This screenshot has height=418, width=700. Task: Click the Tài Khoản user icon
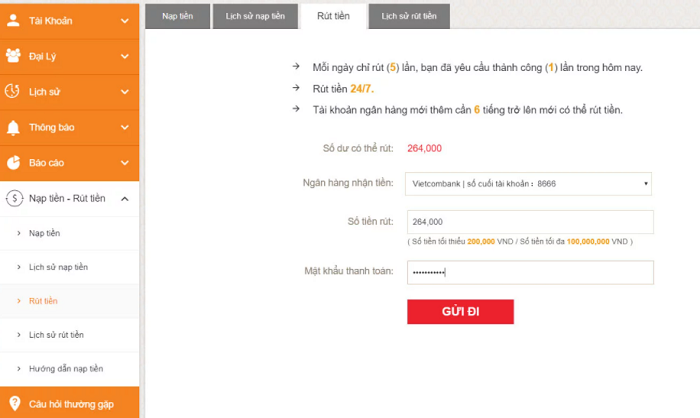pos(13,20)
